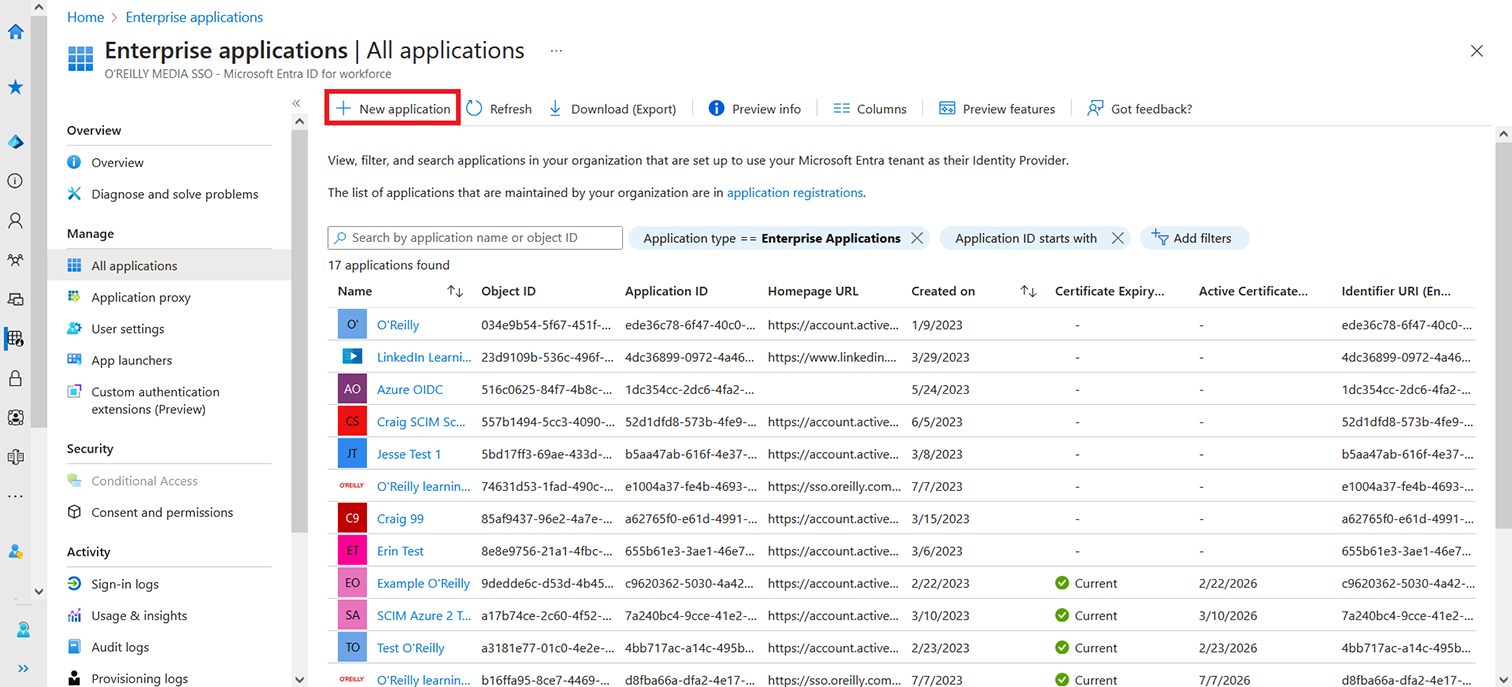Viewport: 1512px width, 687px height.
Task: Open the LinkedIn Learning application link
Action: click(424, 357)
